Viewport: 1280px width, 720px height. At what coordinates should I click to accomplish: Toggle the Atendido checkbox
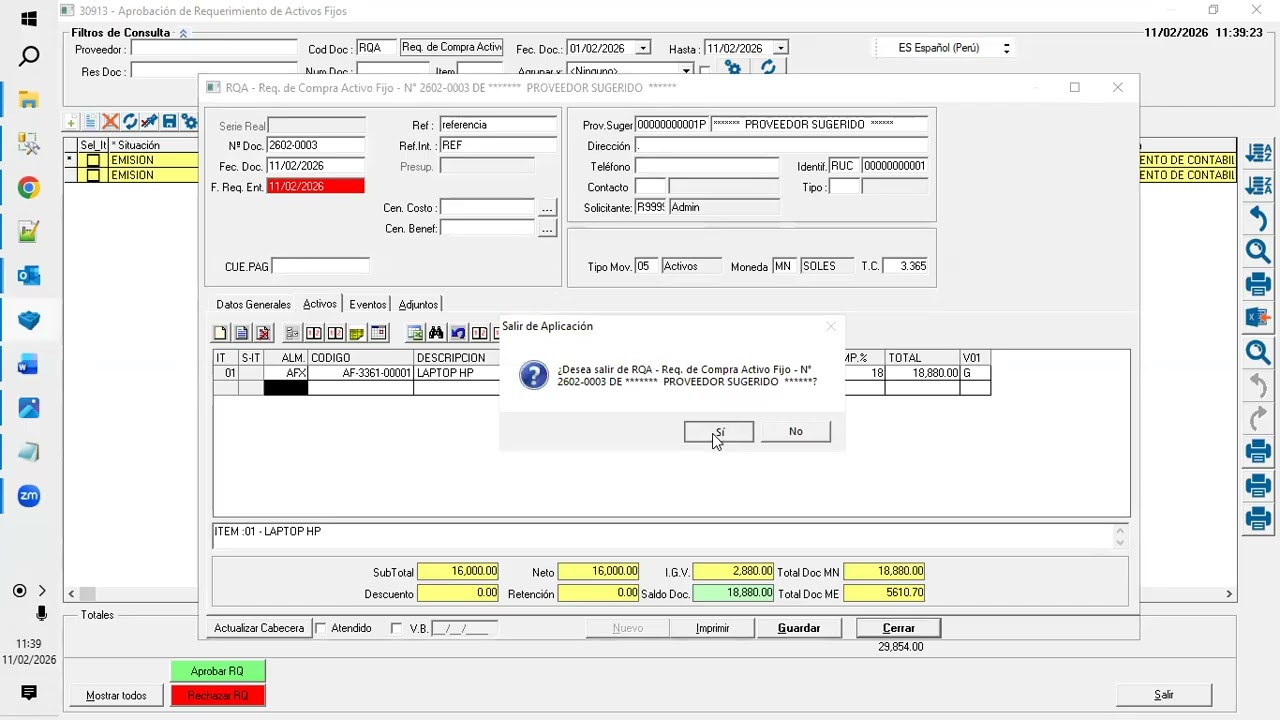[321, 628]
